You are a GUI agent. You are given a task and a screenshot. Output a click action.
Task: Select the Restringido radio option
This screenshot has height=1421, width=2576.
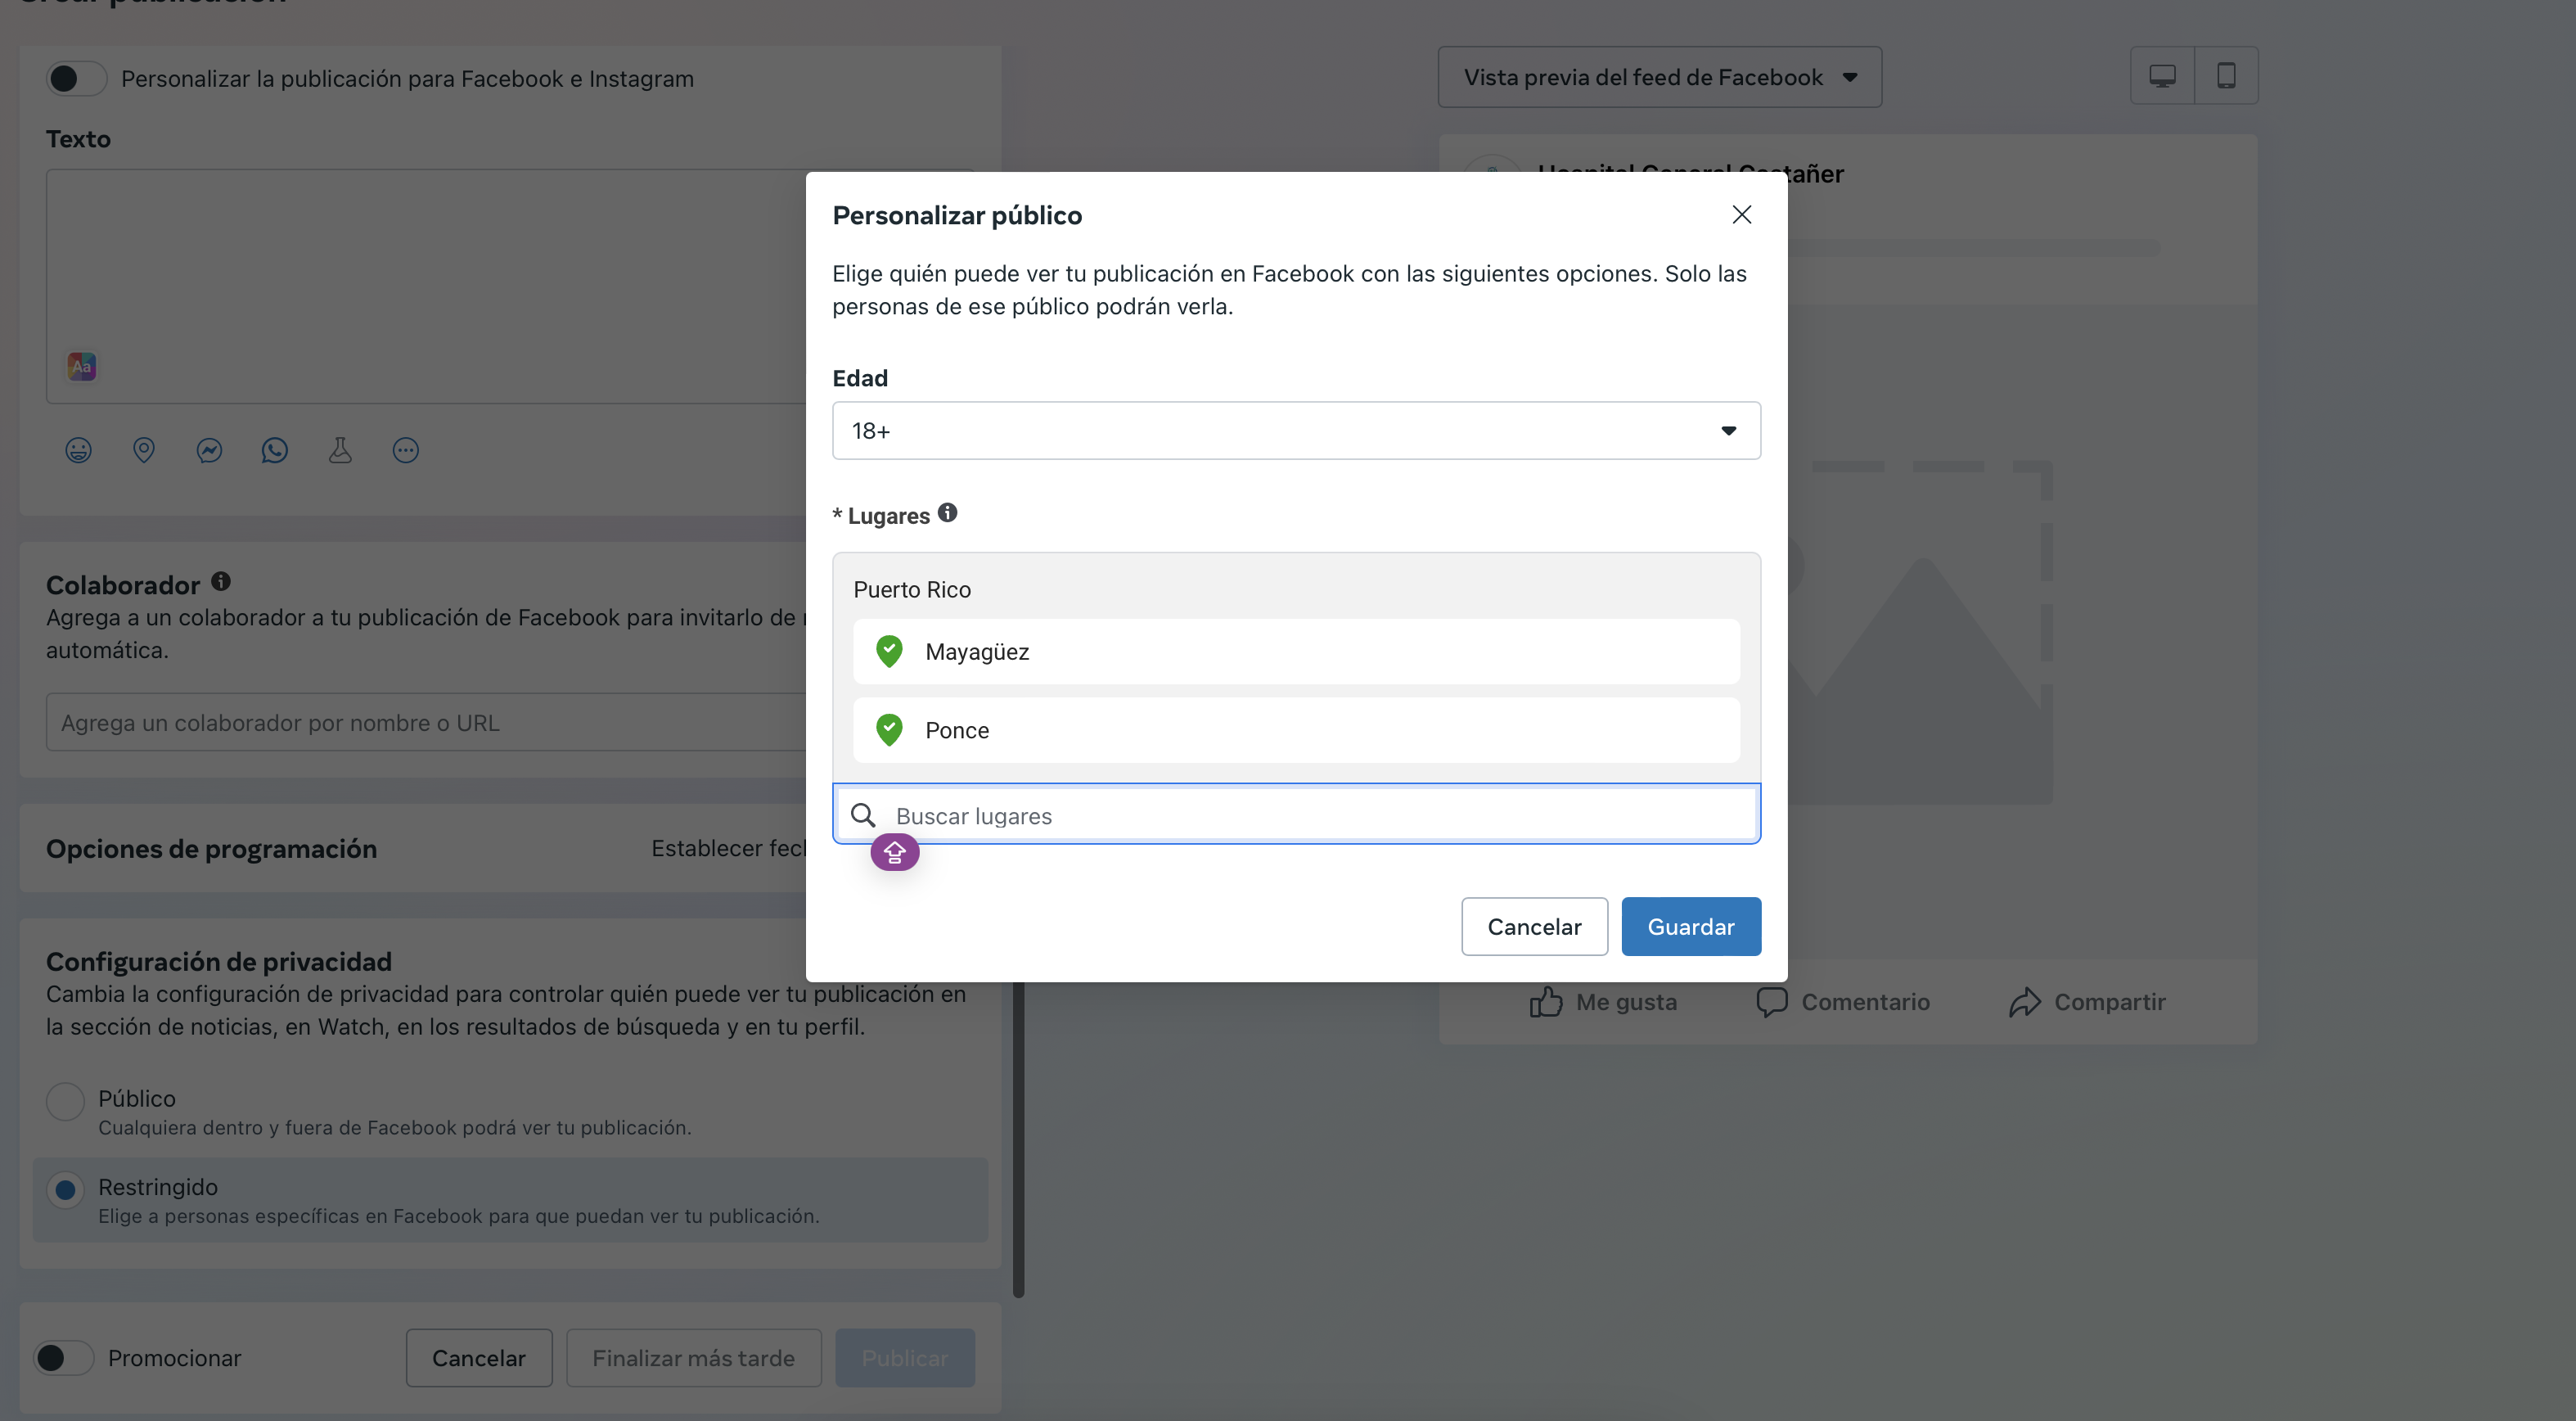pos(65,1189)
